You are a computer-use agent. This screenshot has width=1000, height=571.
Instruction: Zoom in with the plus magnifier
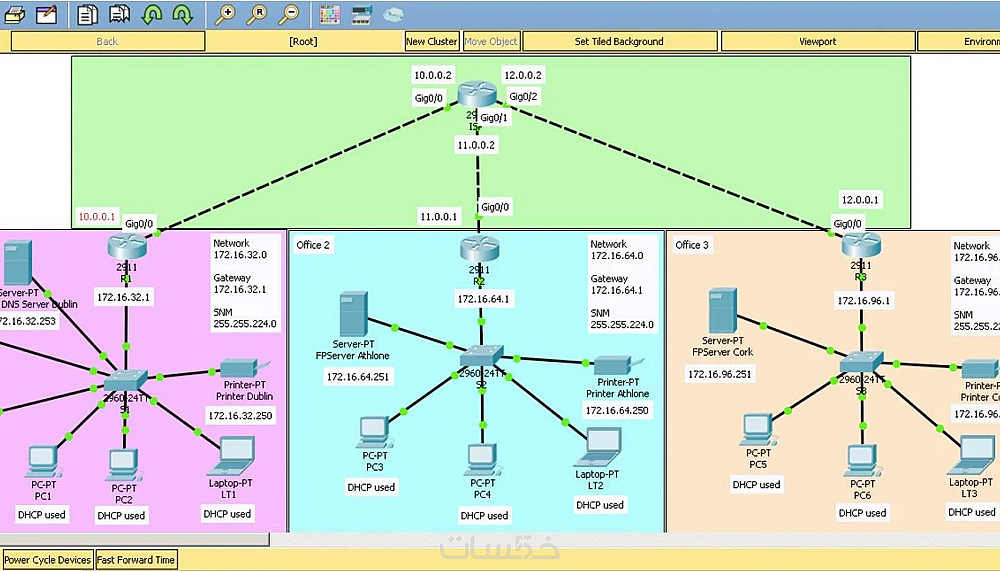(224, 14)
